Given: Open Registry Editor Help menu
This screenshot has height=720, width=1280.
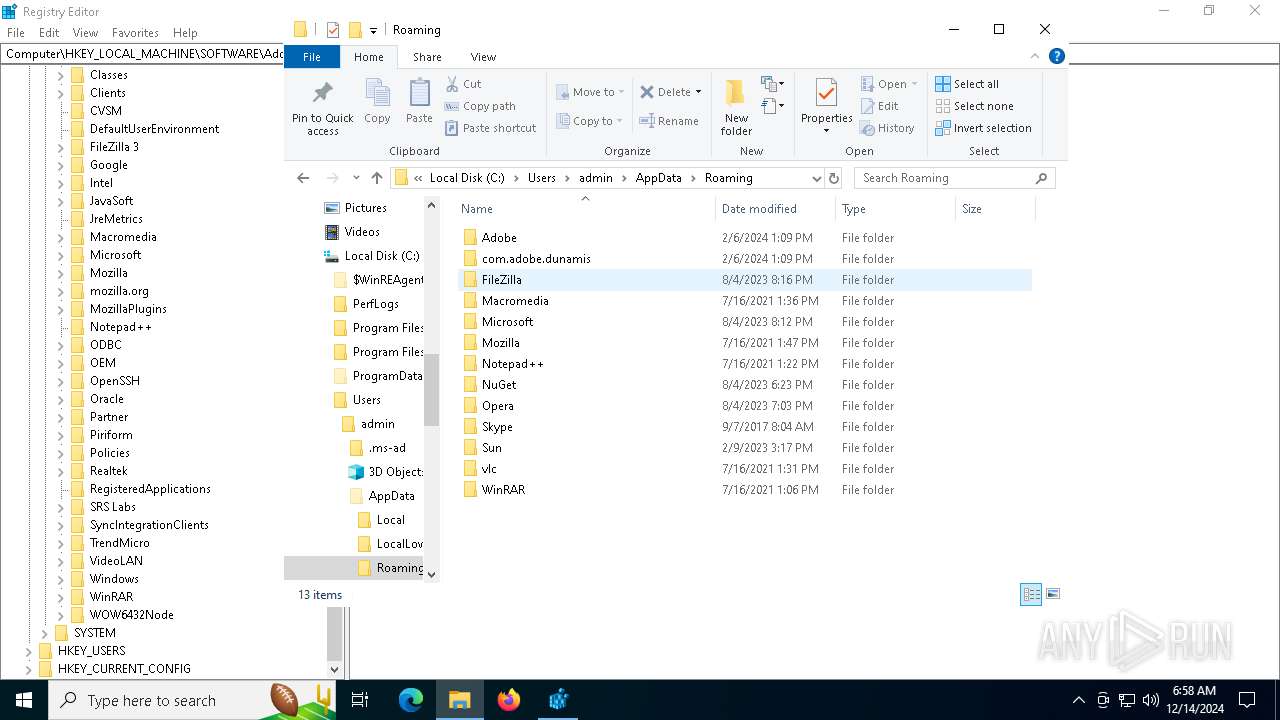Looking at the screenshot, I should tap(185, 33).
